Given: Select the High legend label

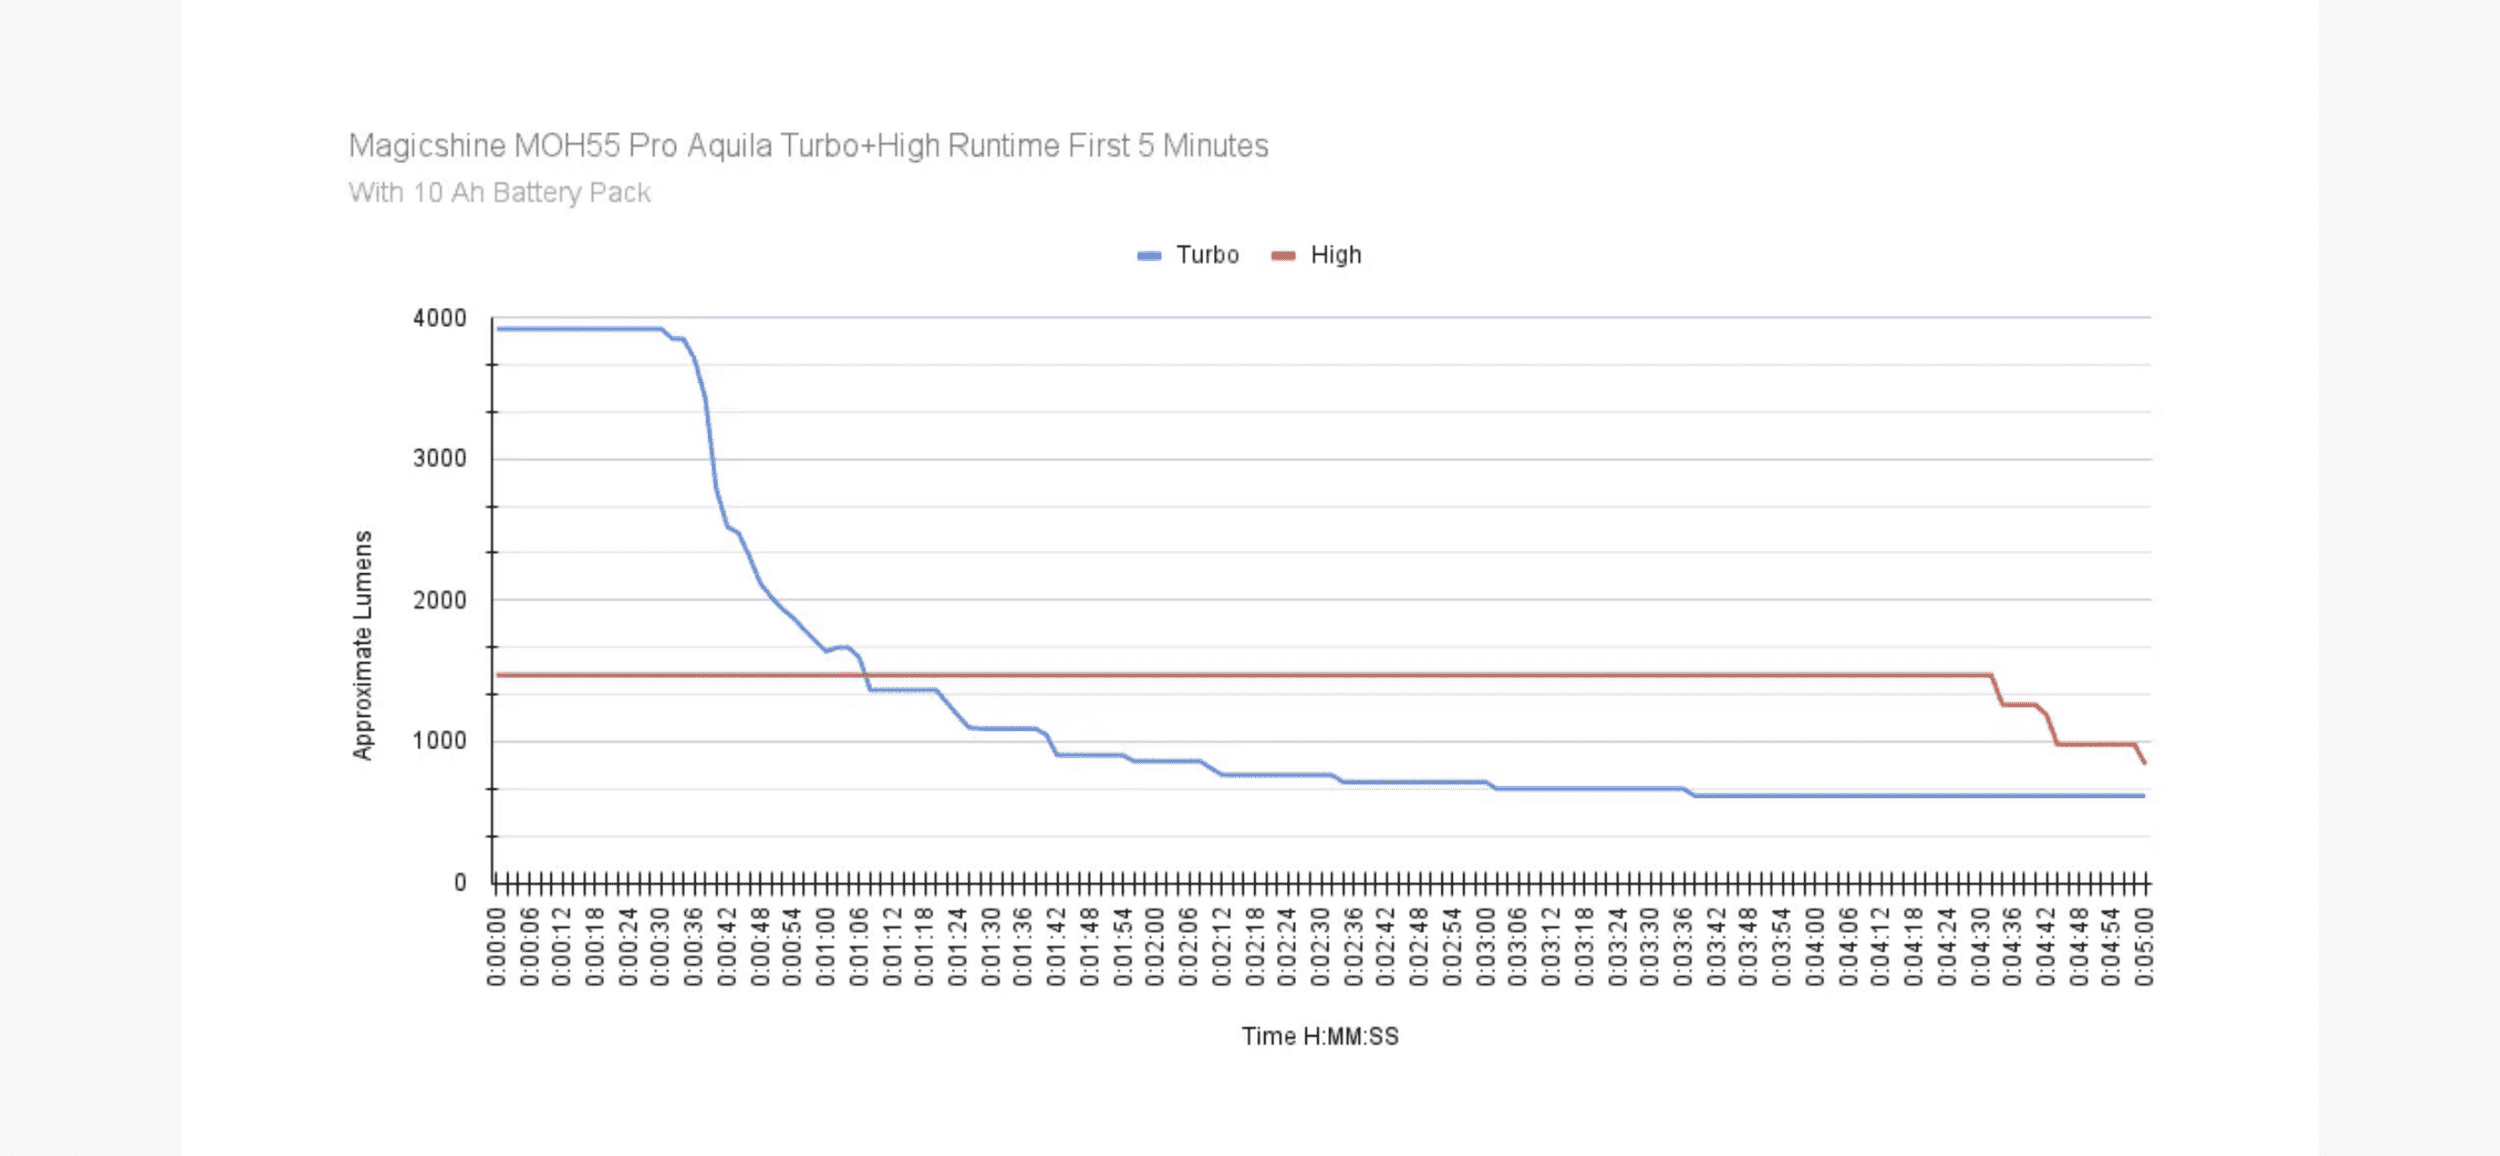Looking at the screenshot, I should click(x=1336, y=255).
